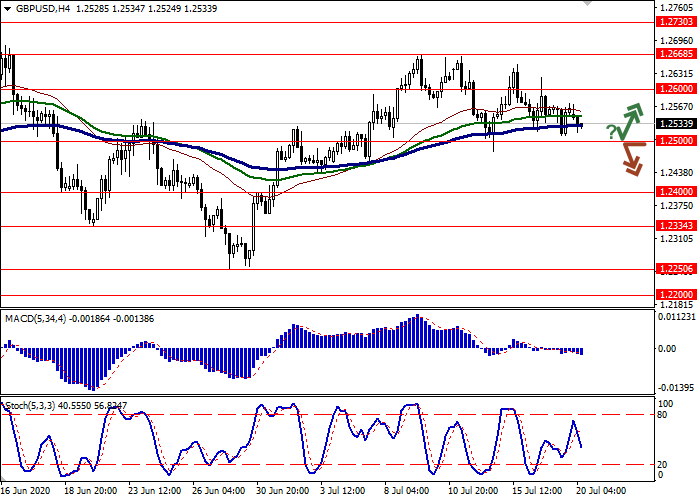The width and height of the screenshot is (700, 500).
Task: Click the green question mark symbol
Action: click(x=610, y=132)
